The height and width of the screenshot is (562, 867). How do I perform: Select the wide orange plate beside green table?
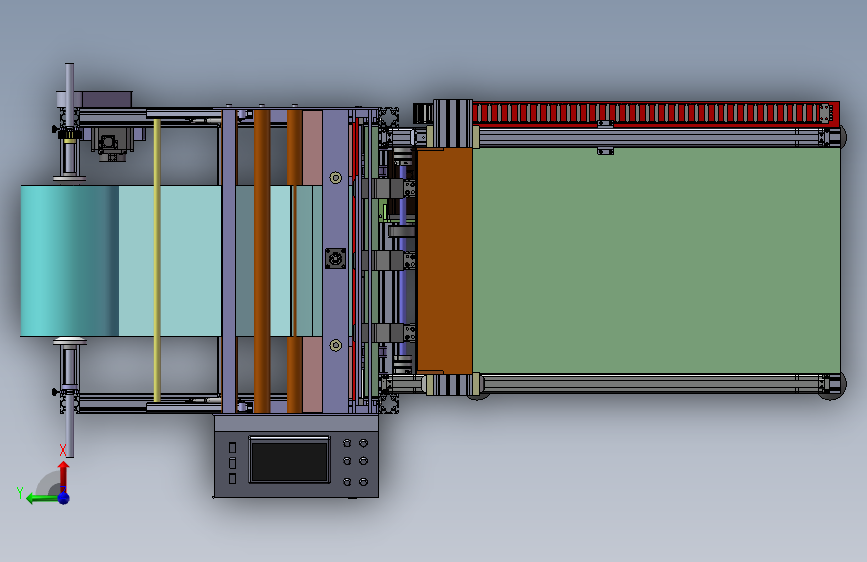[445, 260]
